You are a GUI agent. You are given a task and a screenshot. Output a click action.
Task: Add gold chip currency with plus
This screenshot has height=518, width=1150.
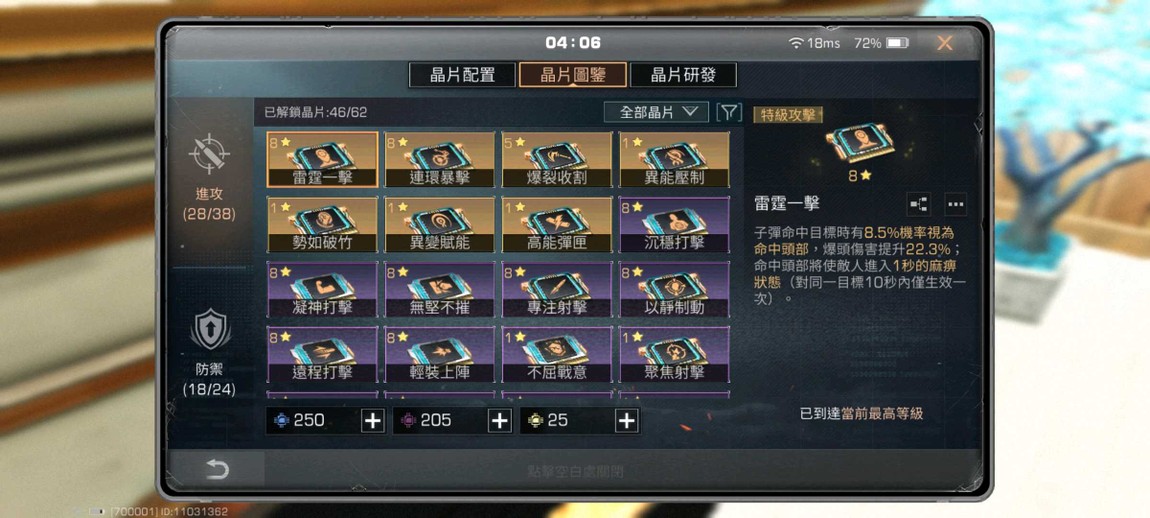click(x=626, y=420)
